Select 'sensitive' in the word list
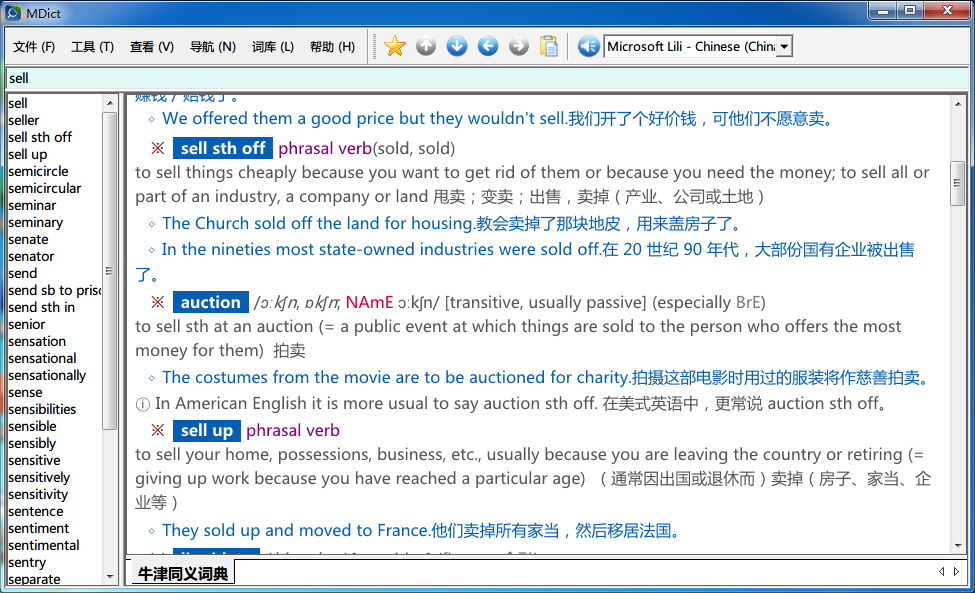The height and width of the screenshot is (593, 975). pyautogui.click(x=34, y=461)
